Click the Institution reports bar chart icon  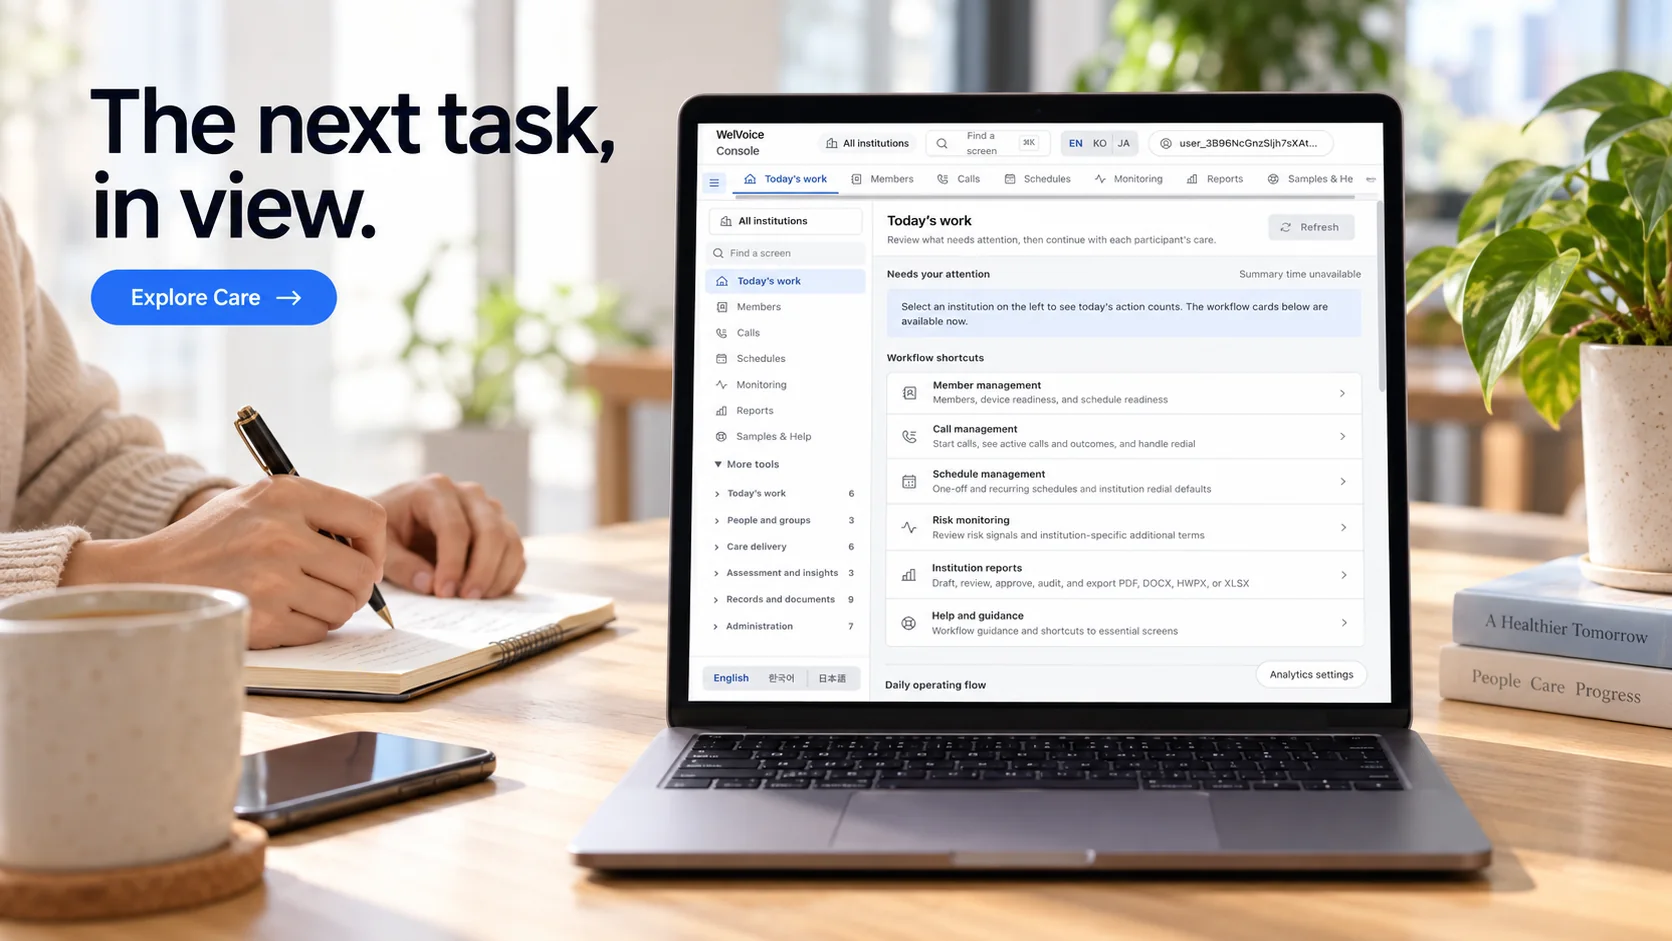(909, 575)
